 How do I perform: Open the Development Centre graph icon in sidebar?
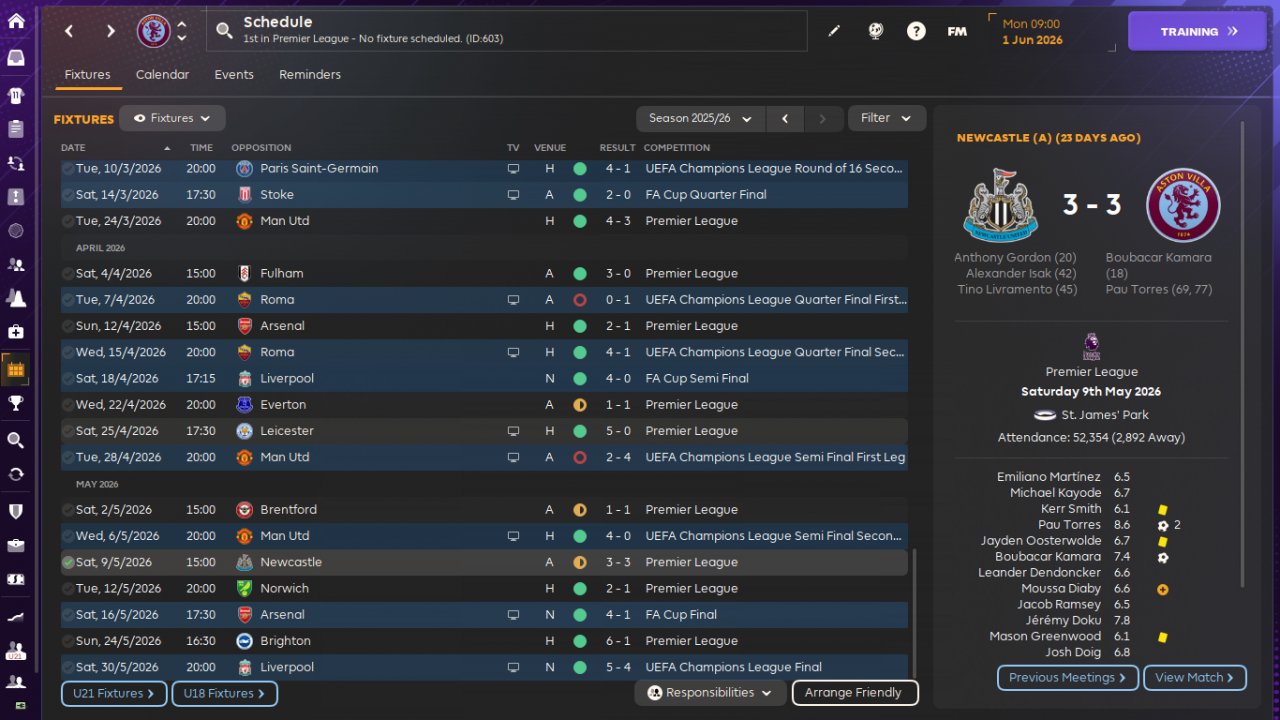coord(16,615)
